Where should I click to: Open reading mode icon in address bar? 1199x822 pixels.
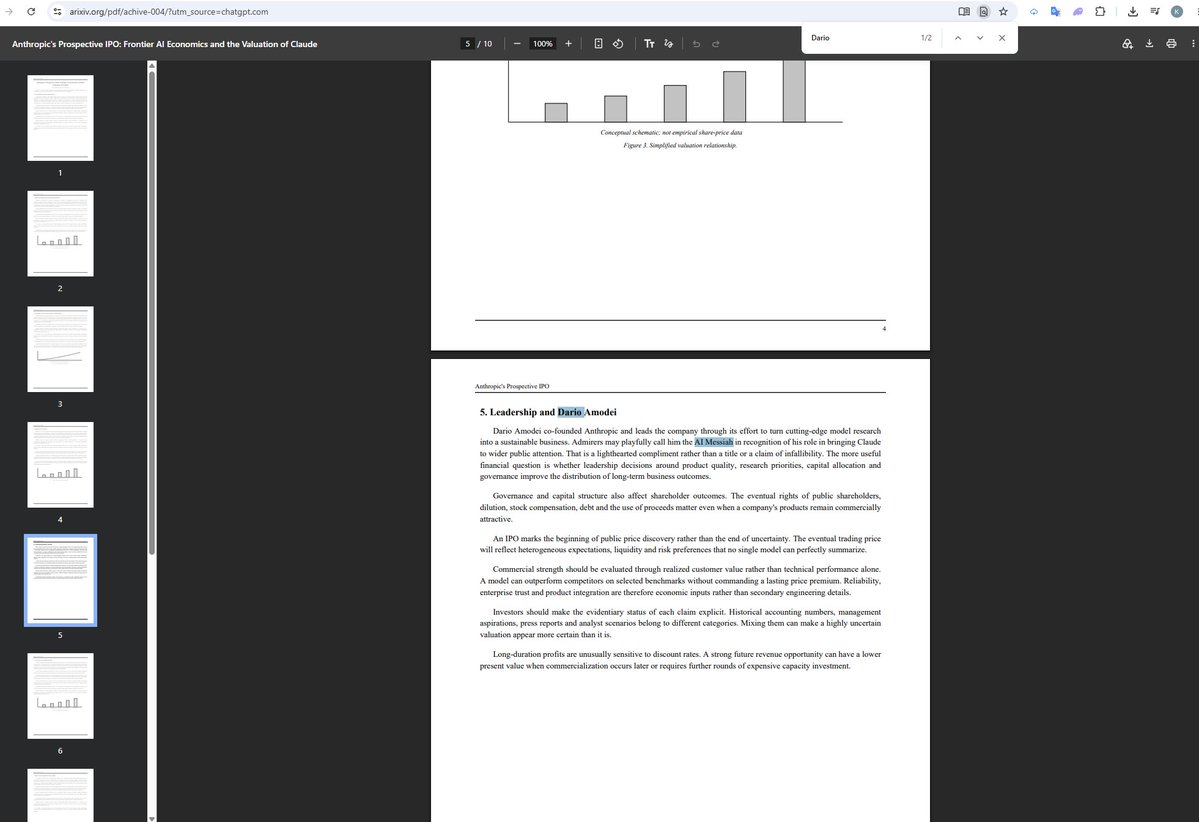pos(963,11)
